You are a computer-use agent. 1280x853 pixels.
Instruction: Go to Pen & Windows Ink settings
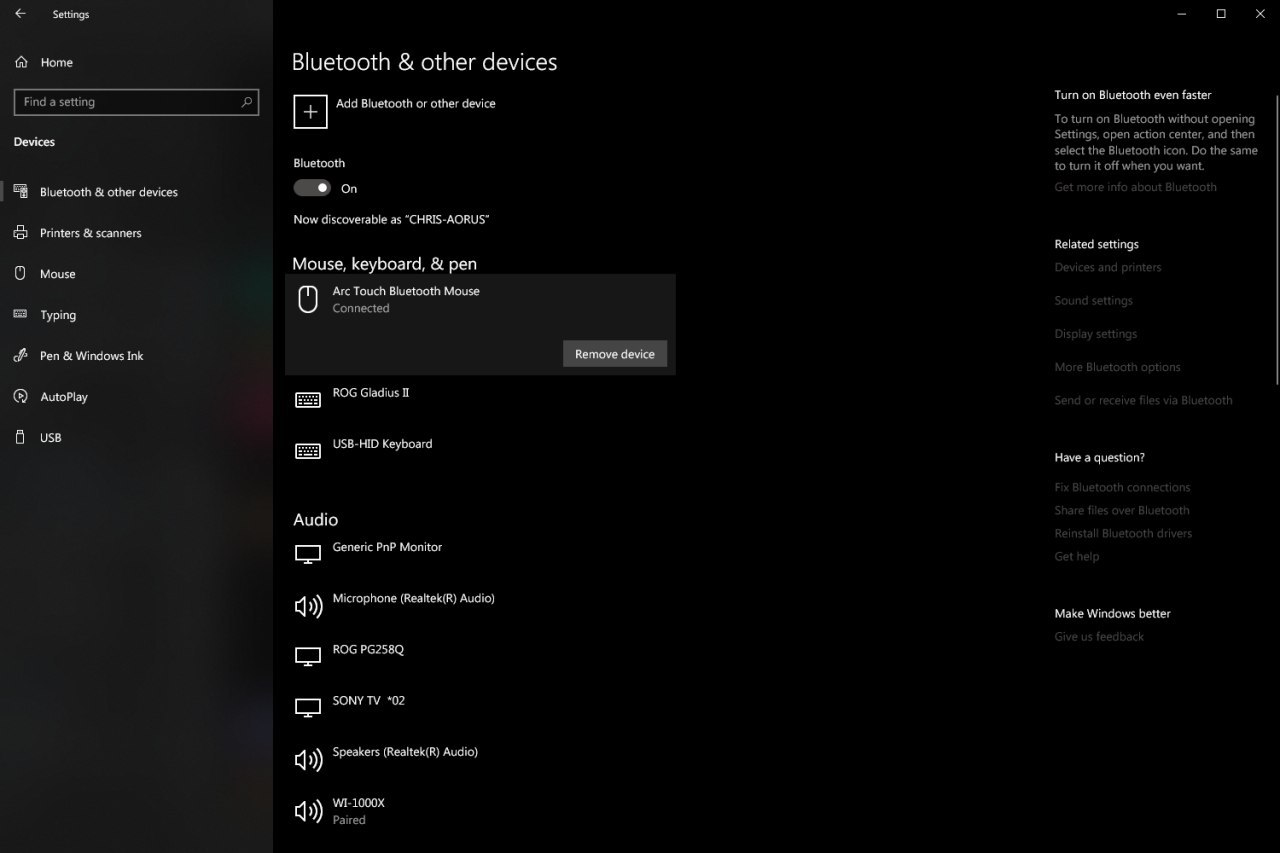click(91, 356)
